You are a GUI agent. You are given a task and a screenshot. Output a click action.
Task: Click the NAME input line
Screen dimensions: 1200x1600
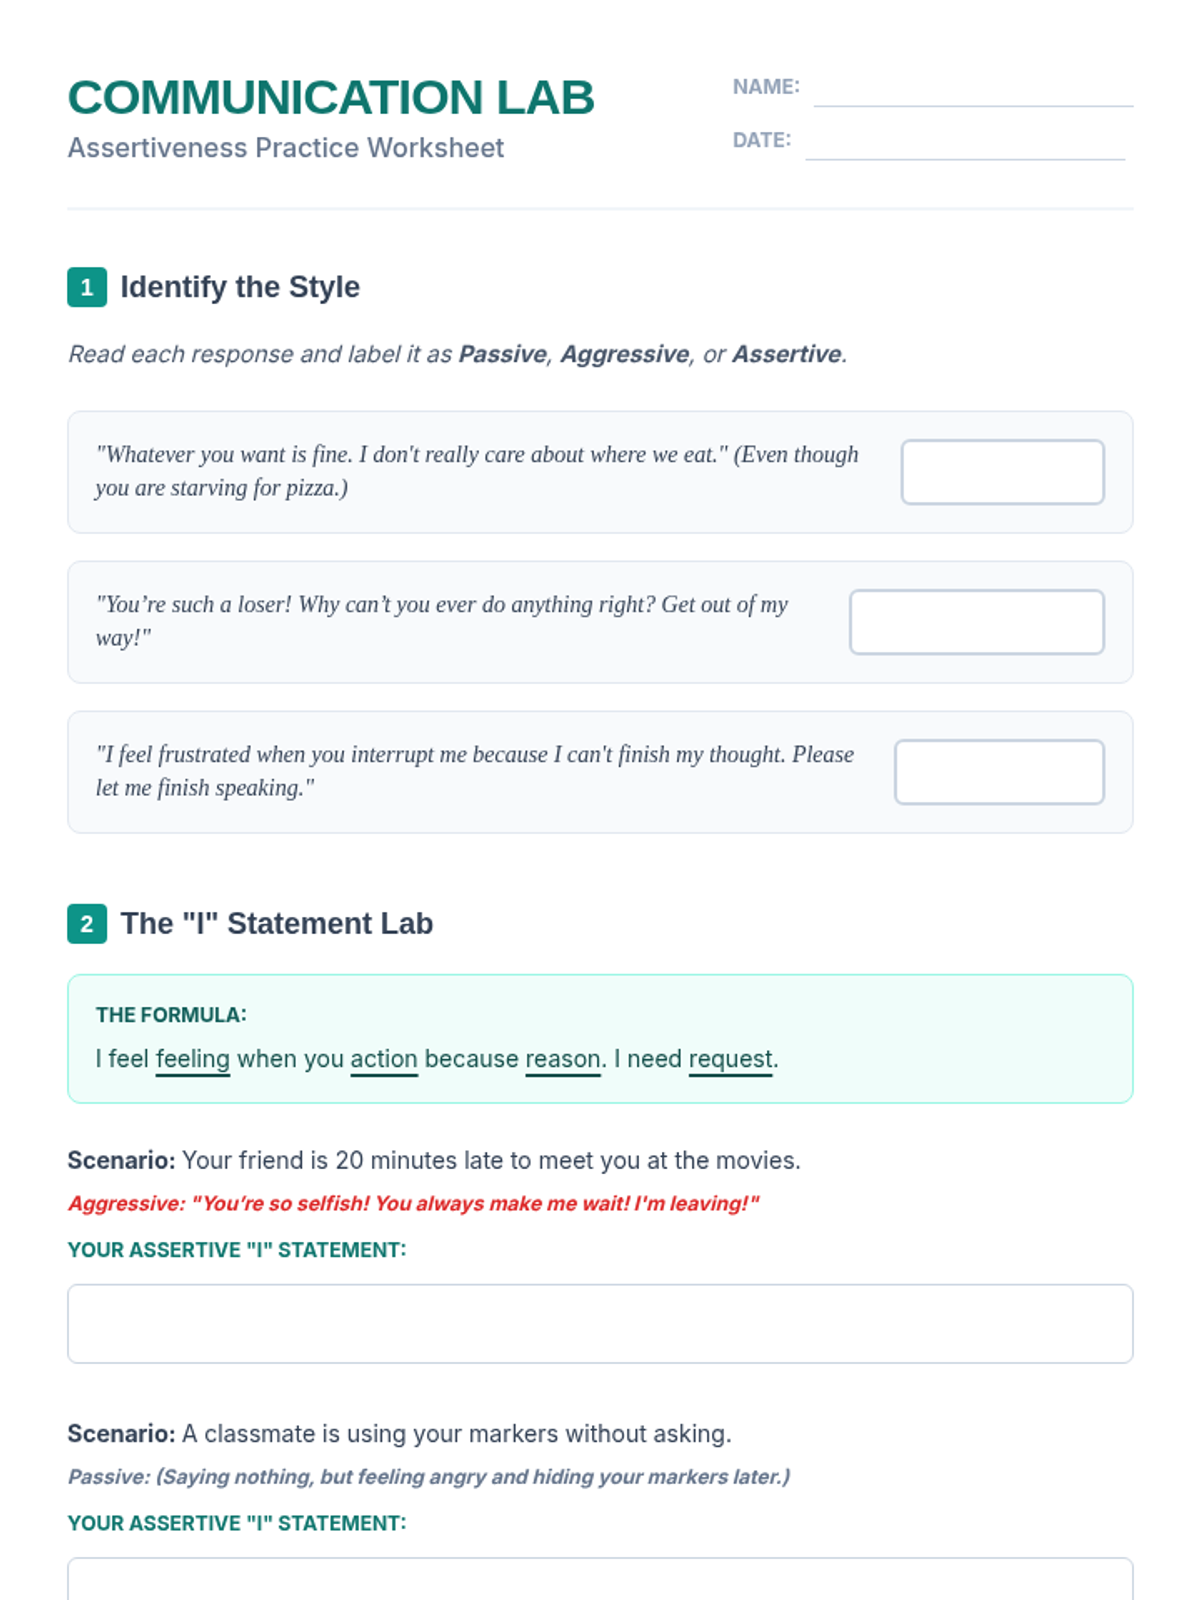pyautogui.click(x=972, y=90)
